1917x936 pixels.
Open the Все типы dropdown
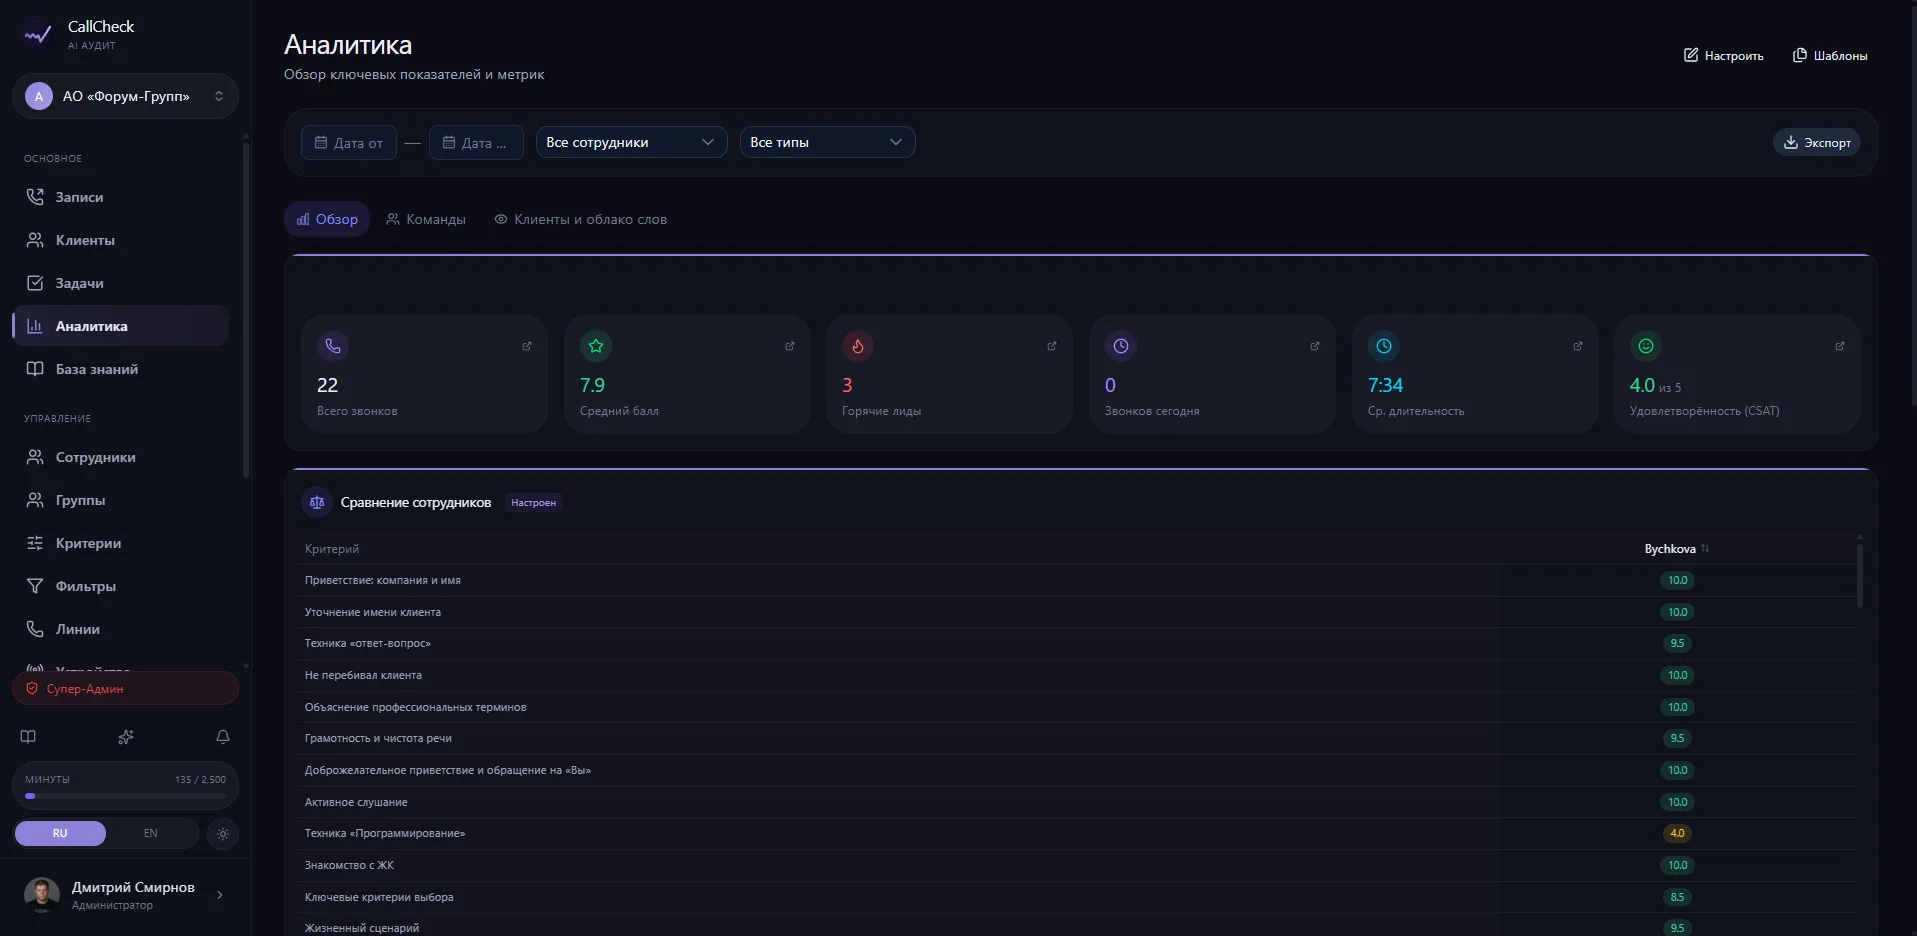827,142
